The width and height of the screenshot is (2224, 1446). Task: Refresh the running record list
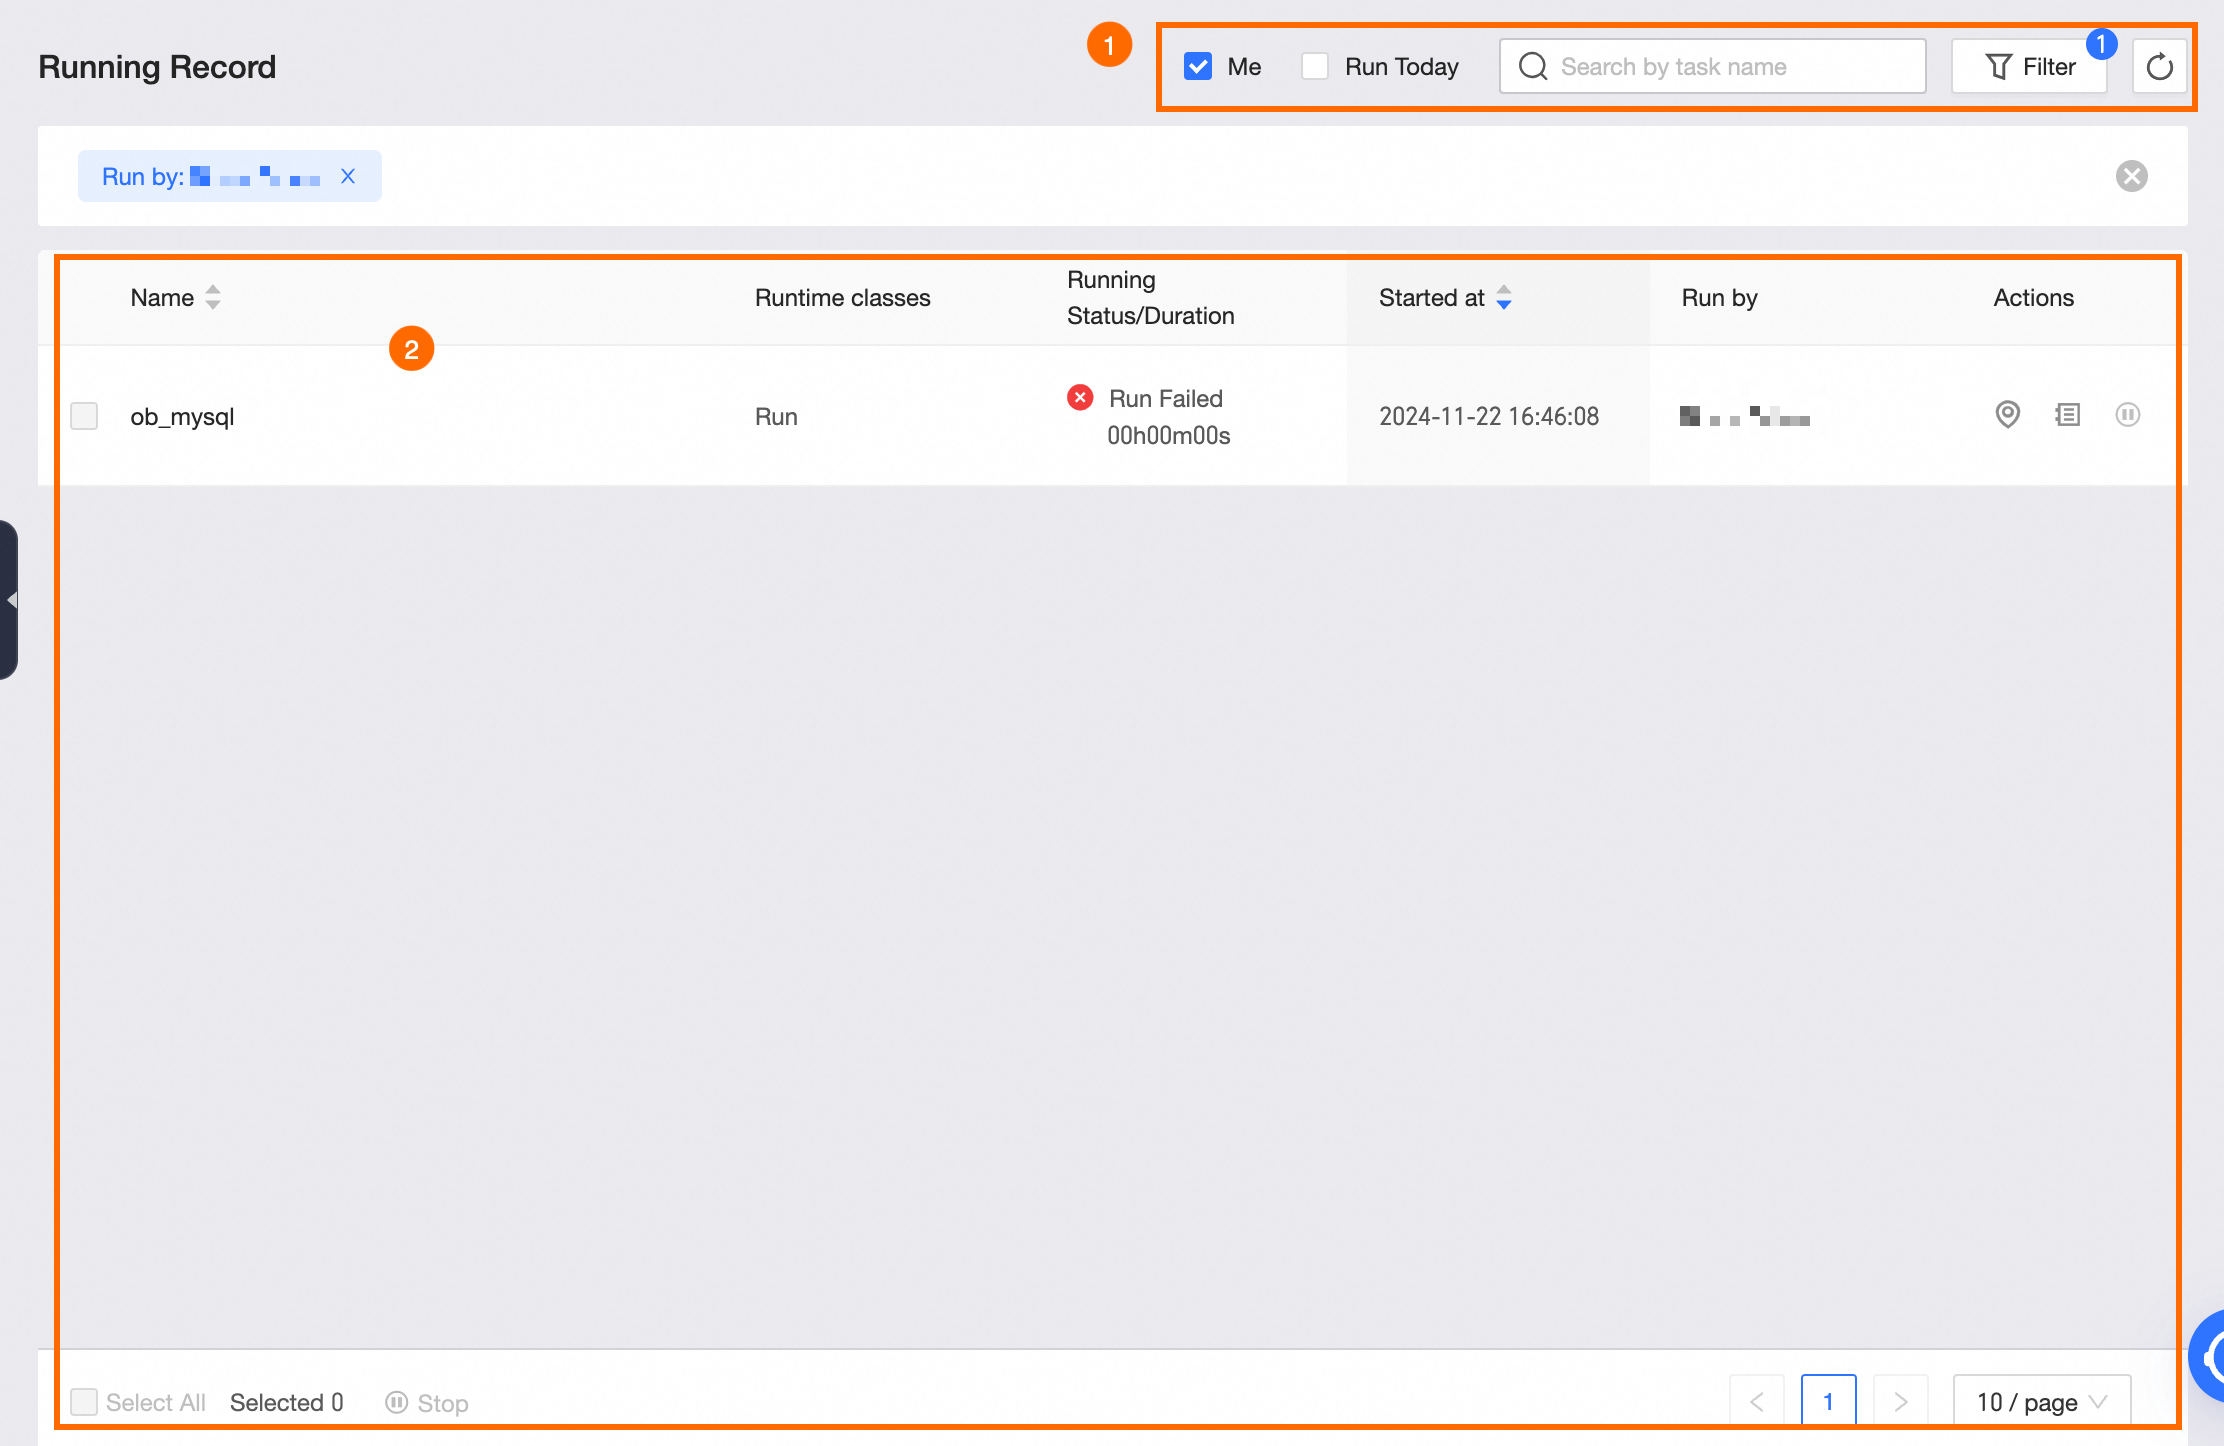pyautogui.click(x=2159, y=66)
